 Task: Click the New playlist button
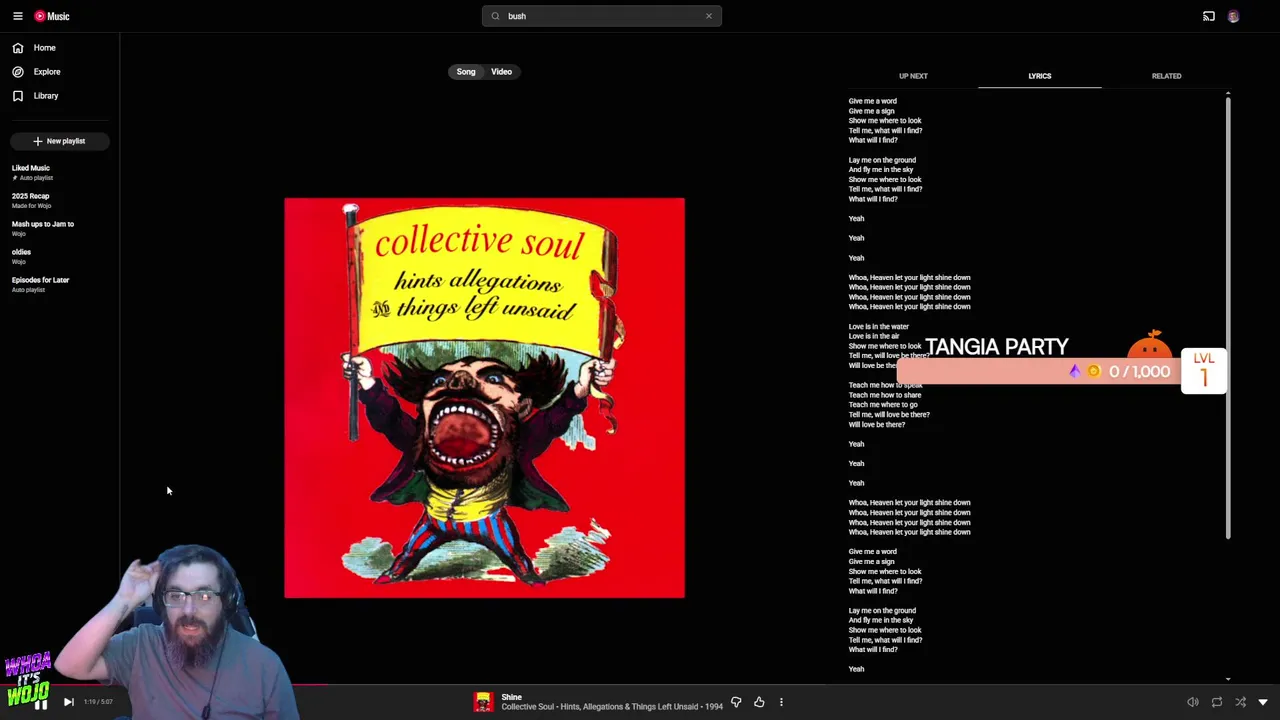coord(60,141)
